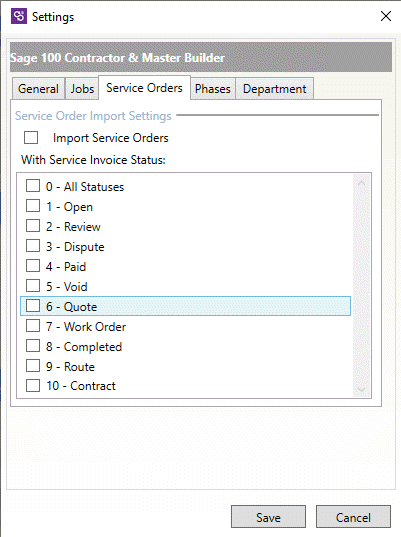
Task: Select the Service Orders tab
Action: pos(144,88)
